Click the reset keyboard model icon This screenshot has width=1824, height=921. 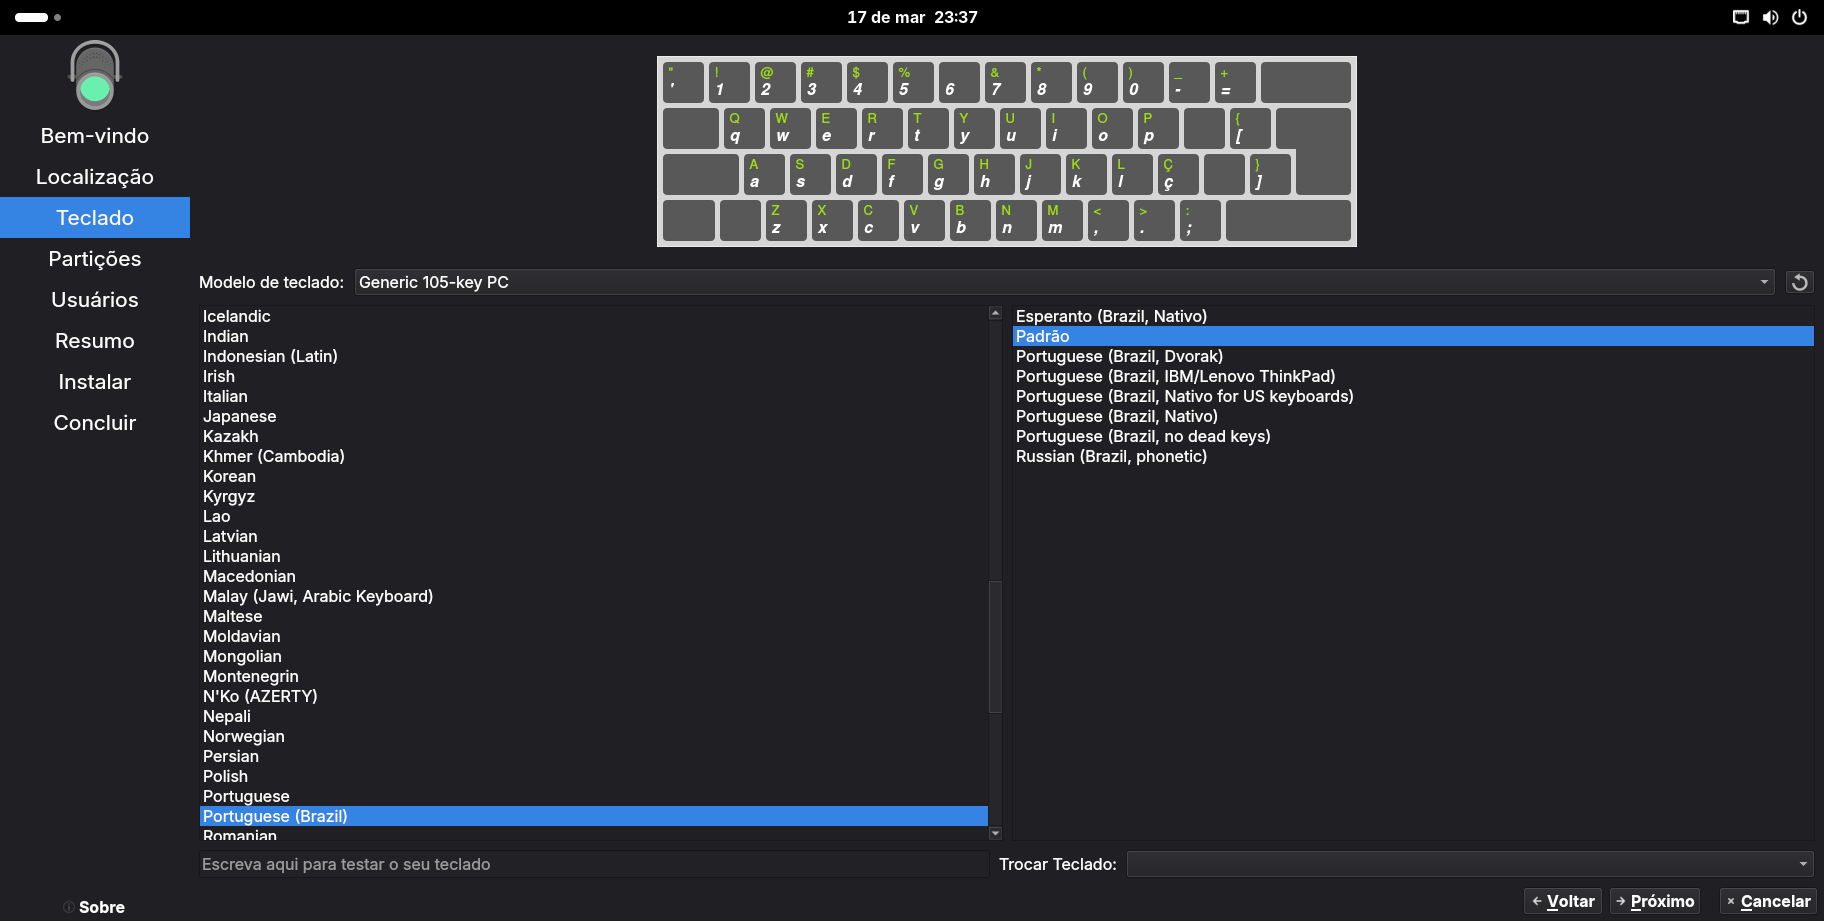pyautogui.click(x=1799, y=282)
